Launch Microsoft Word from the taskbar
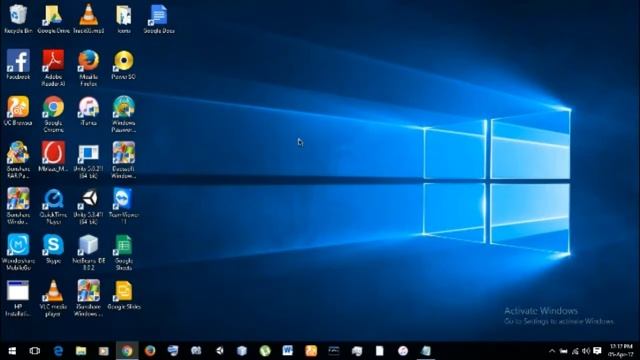The width and height of the screenshot is (640, 360). (288, 351)
